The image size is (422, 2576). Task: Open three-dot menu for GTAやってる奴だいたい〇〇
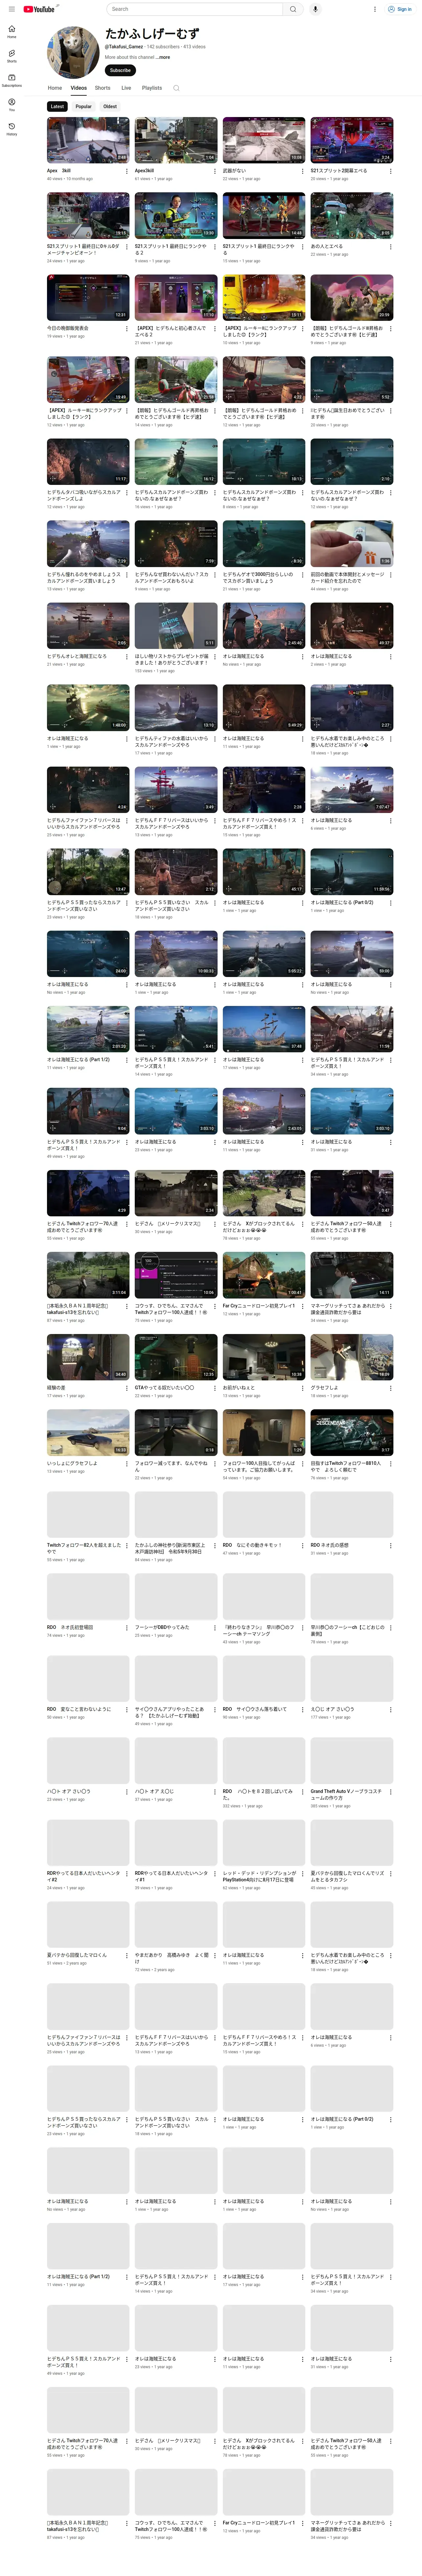(x=214, y=1388)
